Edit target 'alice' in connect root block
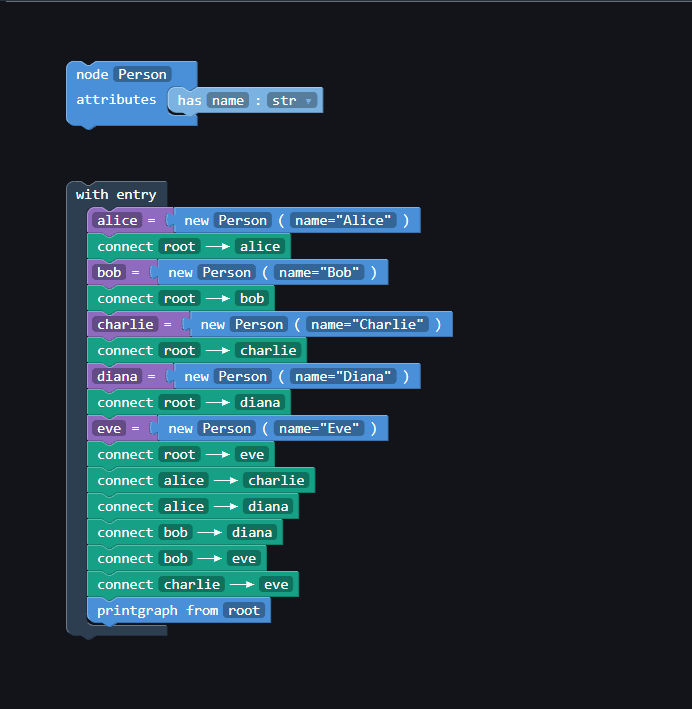 pos(260,246)
